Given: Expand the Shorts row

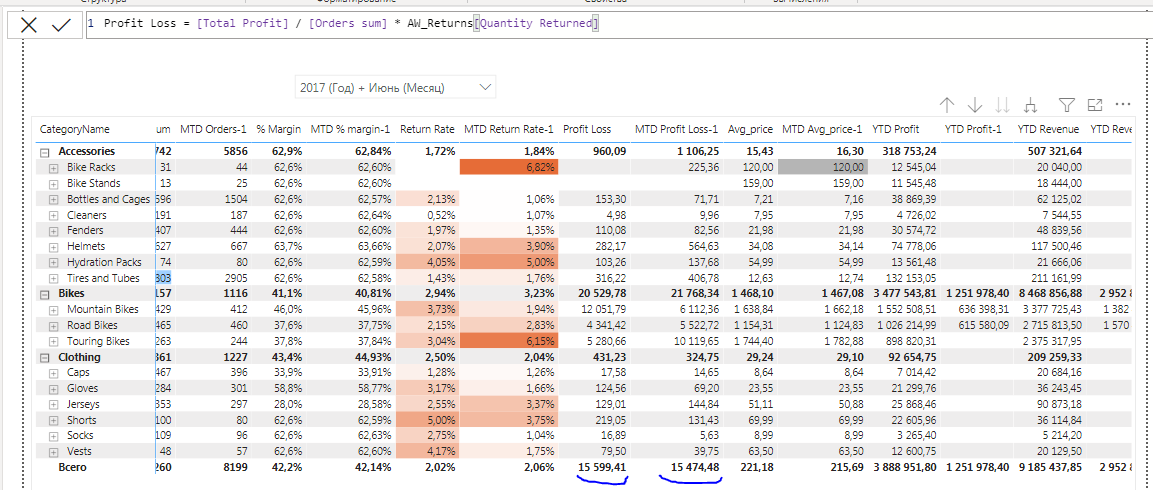Looking at the screenshot, I should (53, 420).
